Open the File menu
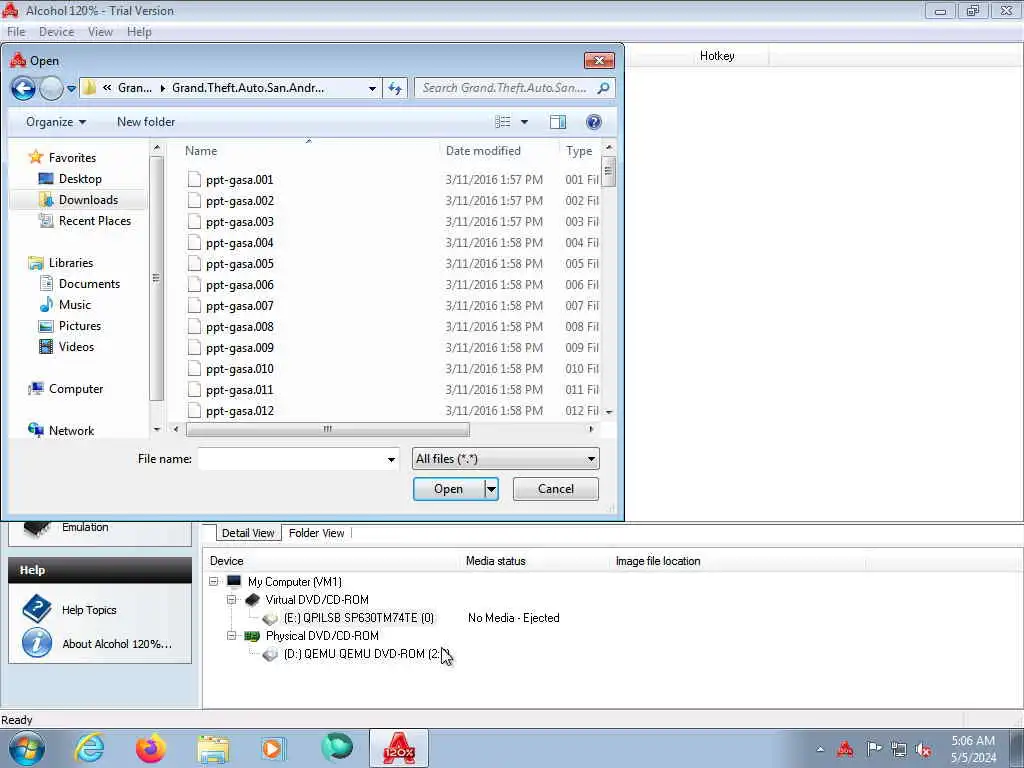Screen dimensions: 1024x768 pos(16,32)
